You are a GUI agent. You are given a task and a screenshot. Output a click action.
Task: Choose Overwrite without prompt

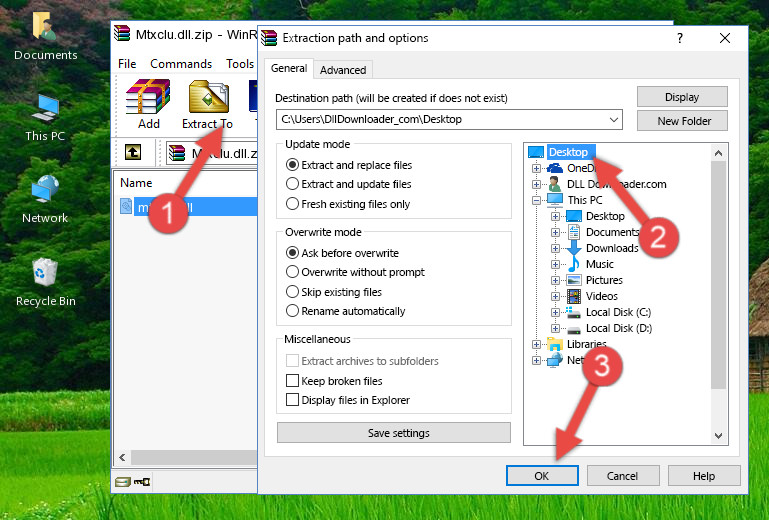click(292, 272)
